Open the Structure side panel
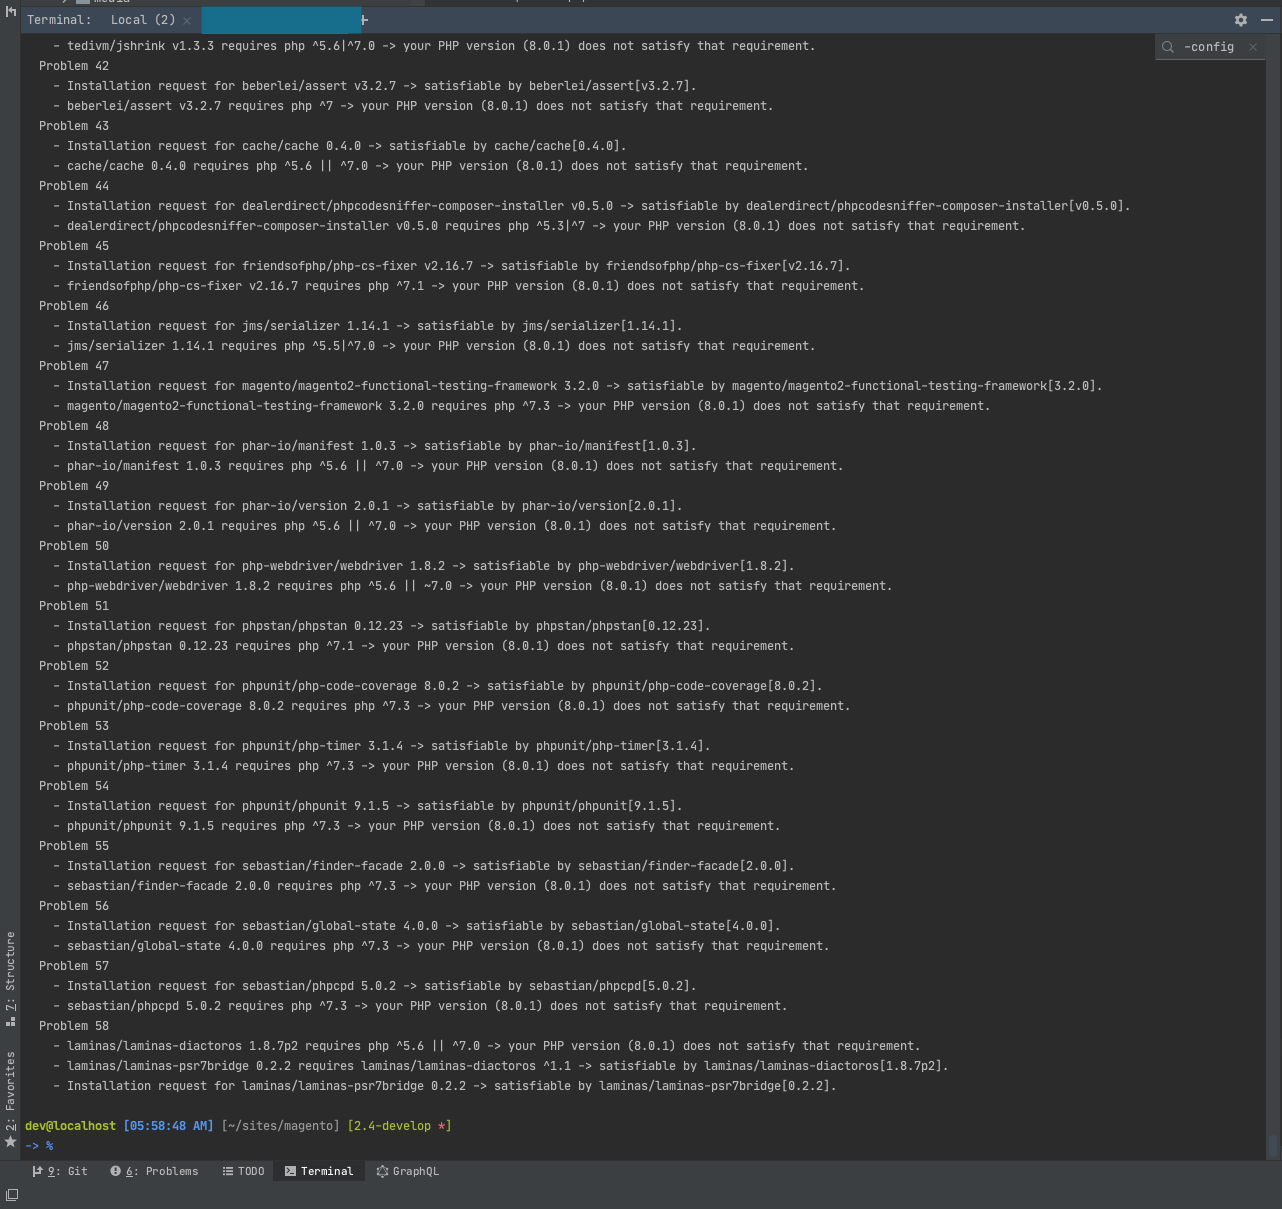1282x1209 pixels. coord(11,978)
